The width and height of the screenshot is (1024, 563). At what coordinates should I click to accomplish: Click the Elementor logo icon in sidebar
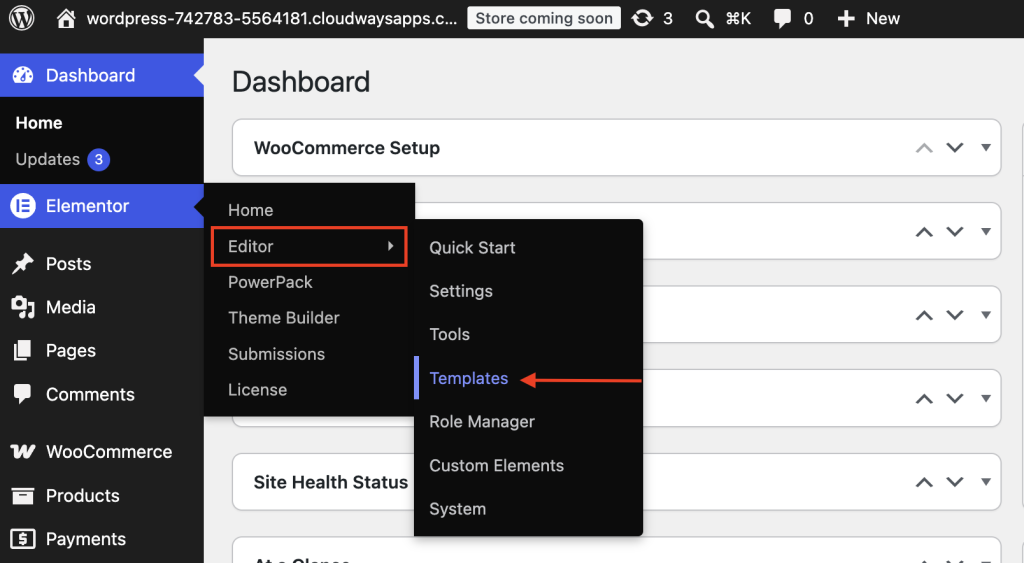[x=23, y=206]
